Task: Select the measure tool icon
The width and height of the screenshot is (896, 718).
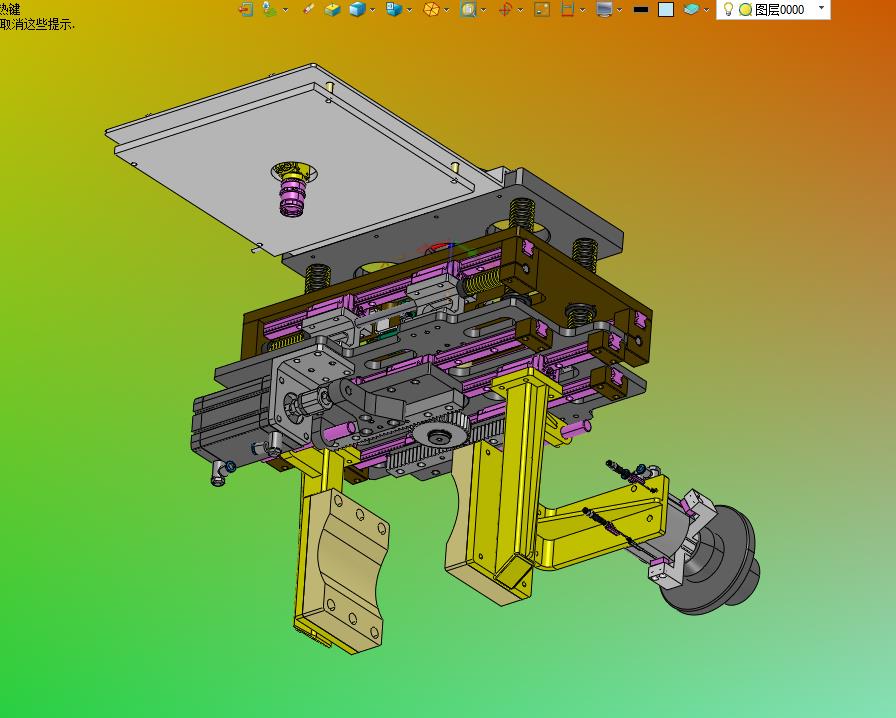Action: pos(308,9)
